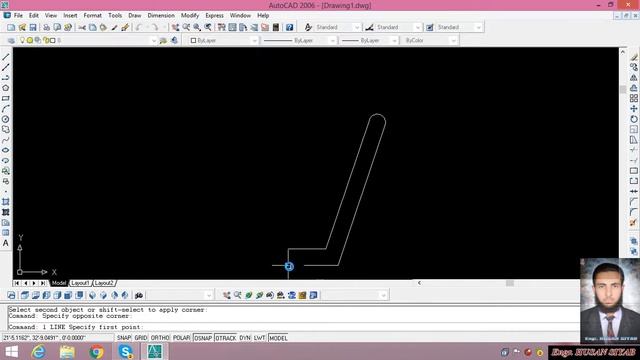Open the ByLayer color control dropdown

254,40
